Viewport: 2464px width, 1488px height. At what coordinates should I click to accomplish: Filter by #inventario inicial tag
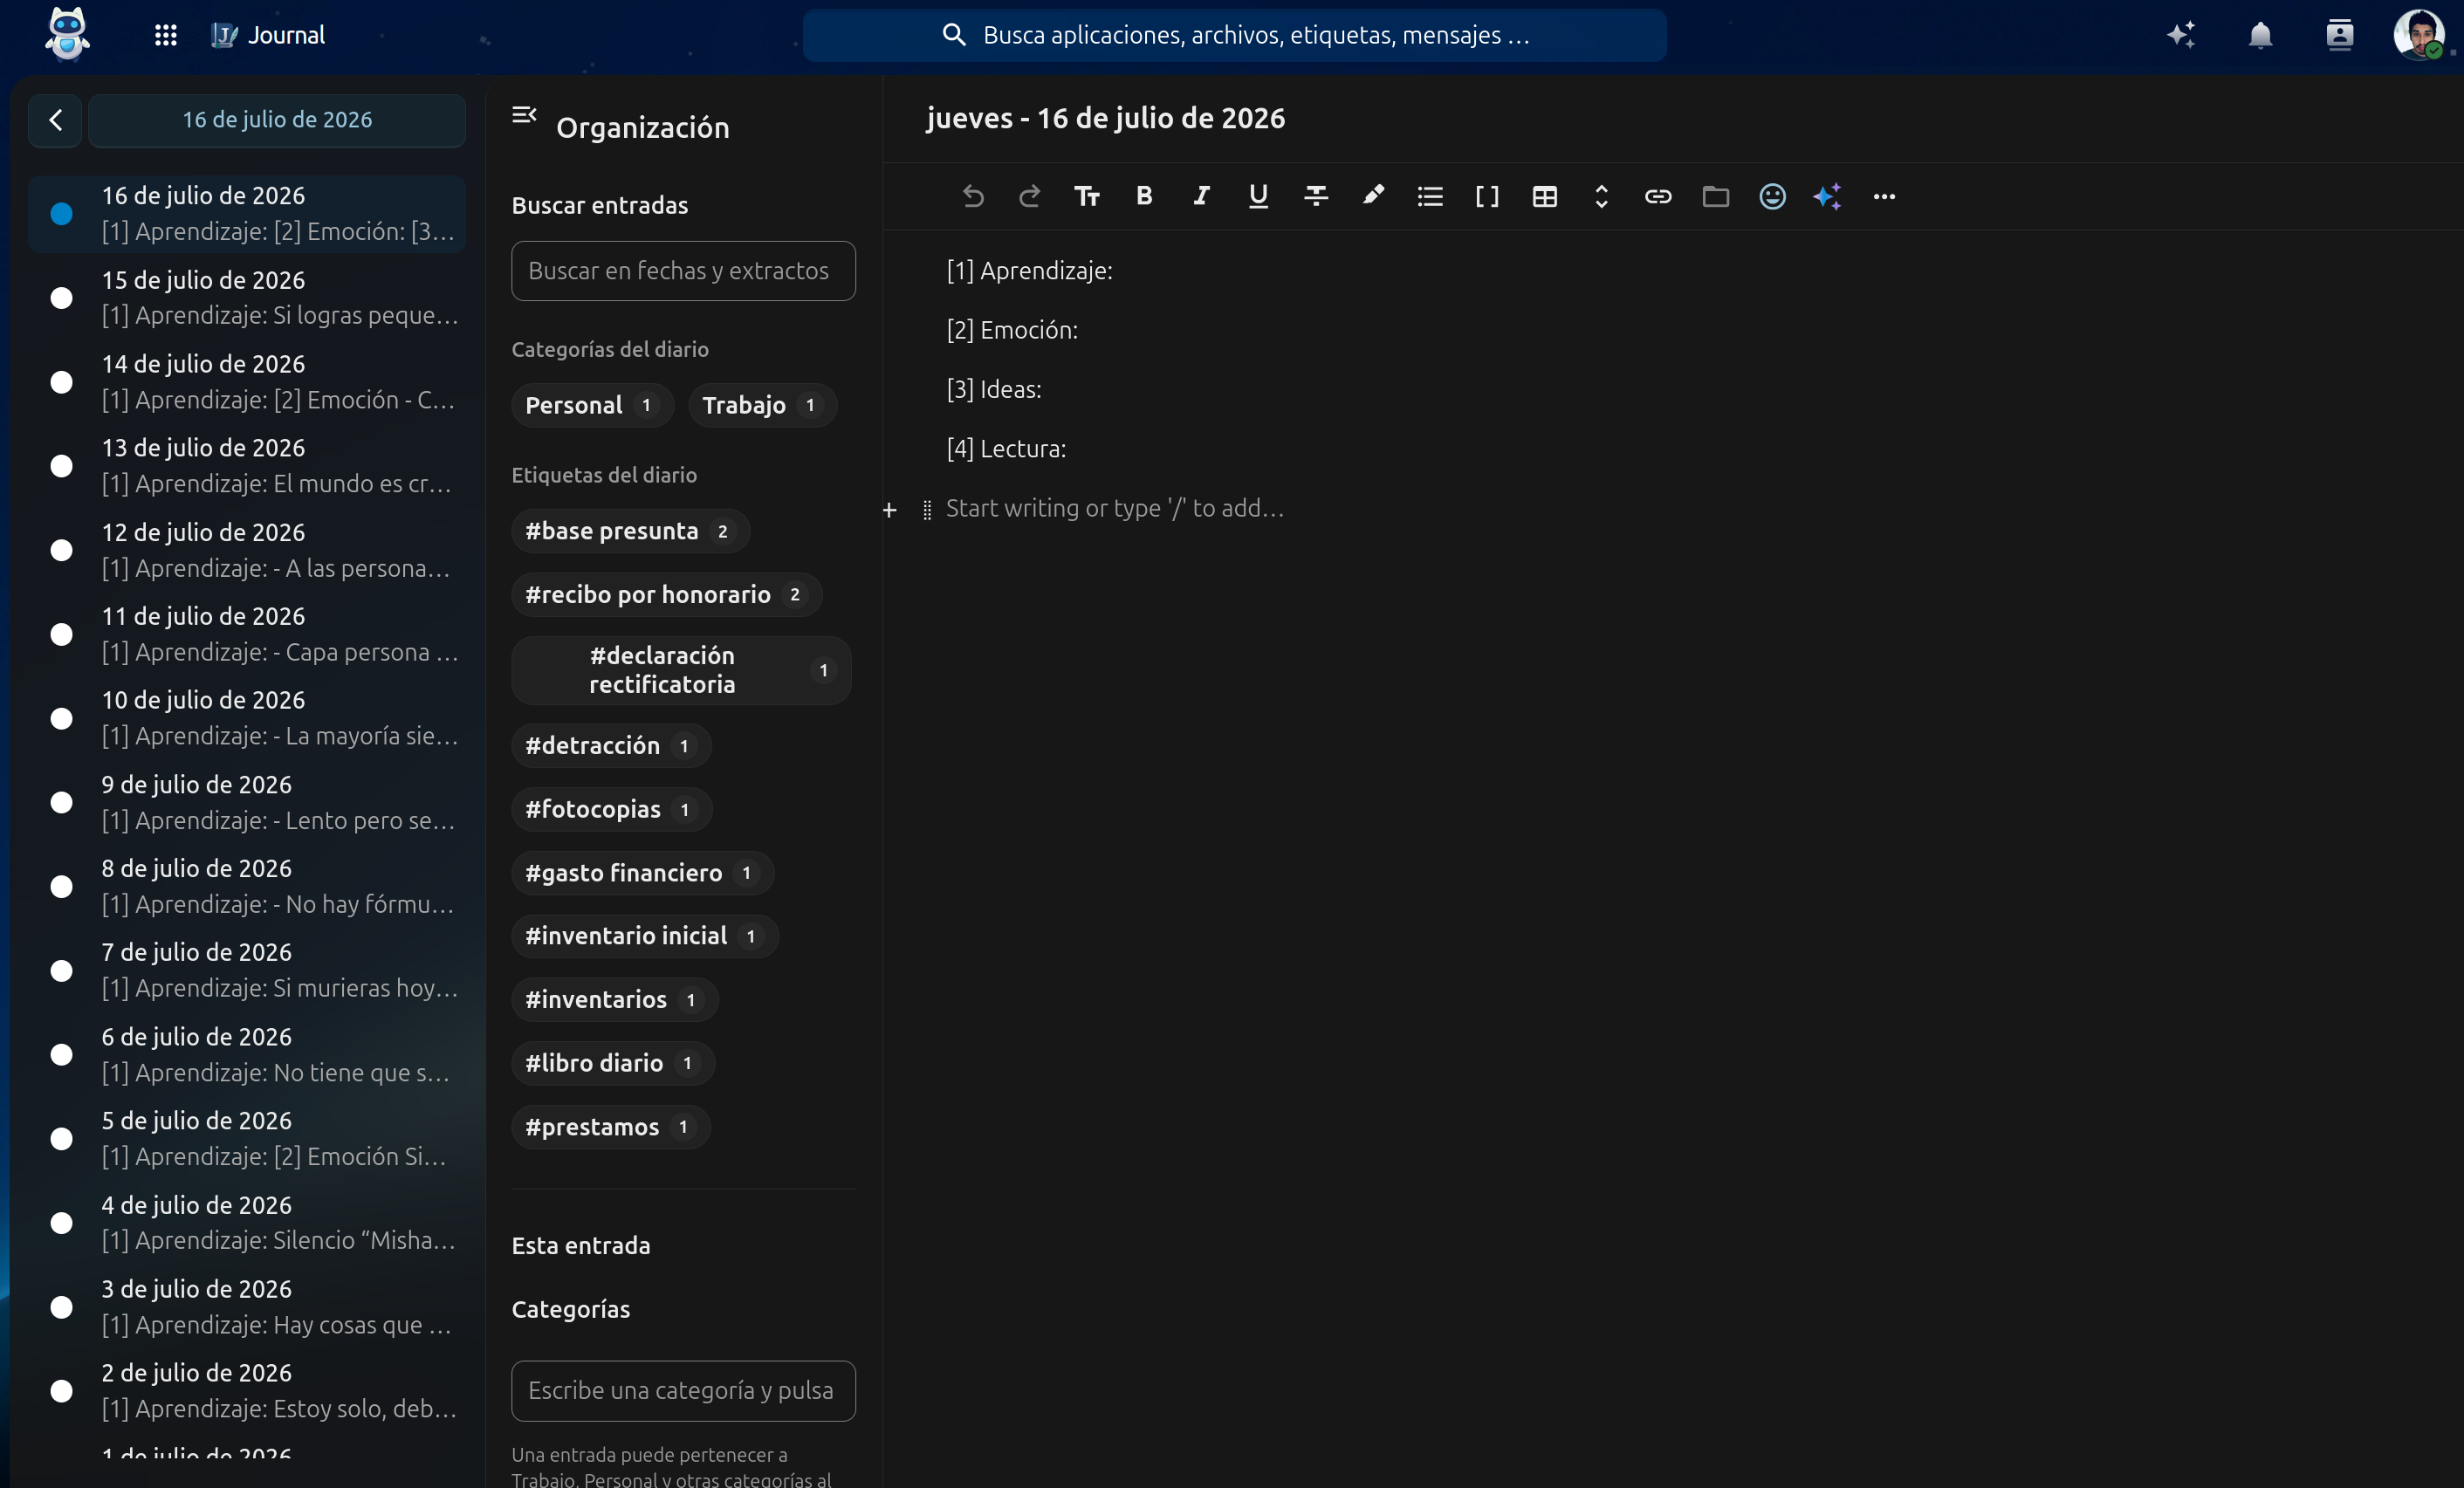coord(644,936)
